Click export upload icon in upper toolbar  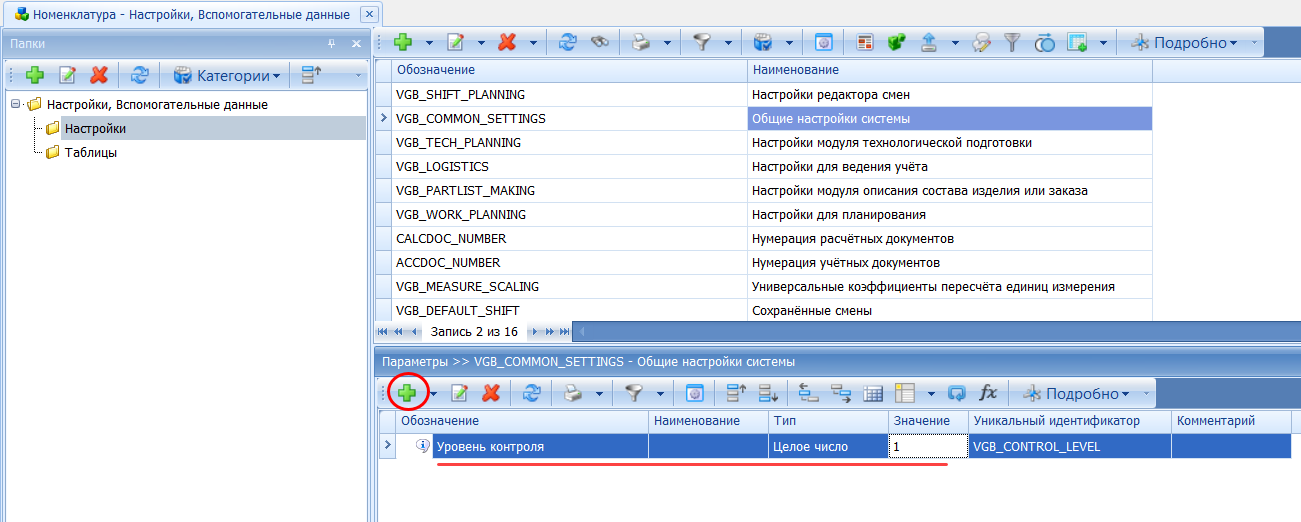[x=928, y=43]
